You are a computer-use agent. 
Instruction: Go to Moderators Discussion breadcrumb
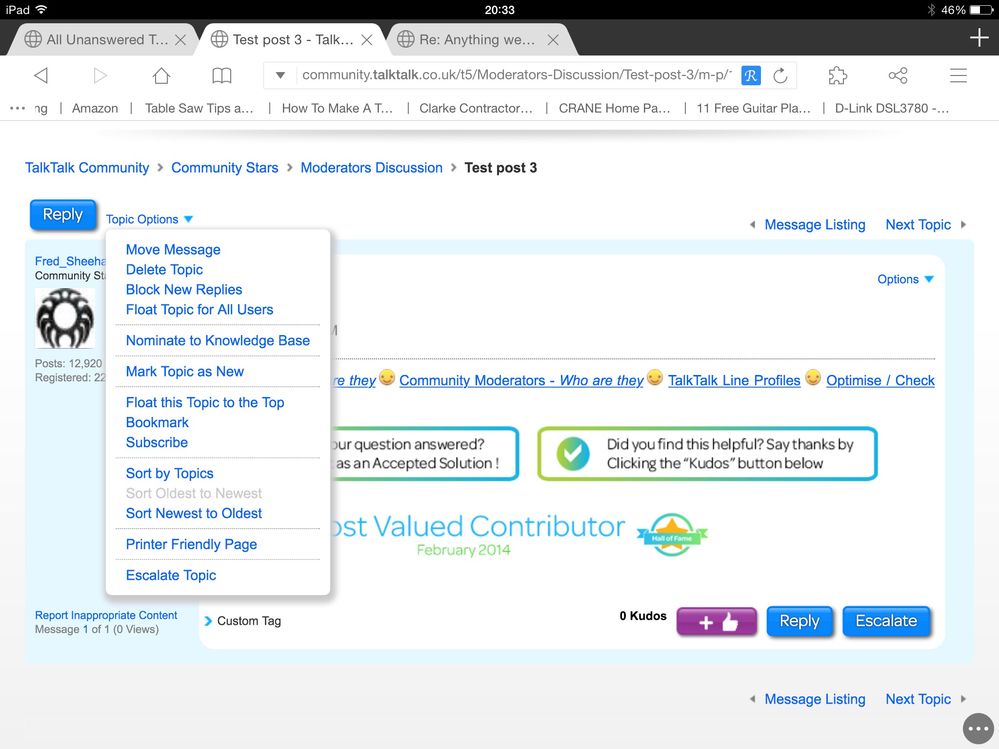[x=371, y=168]
